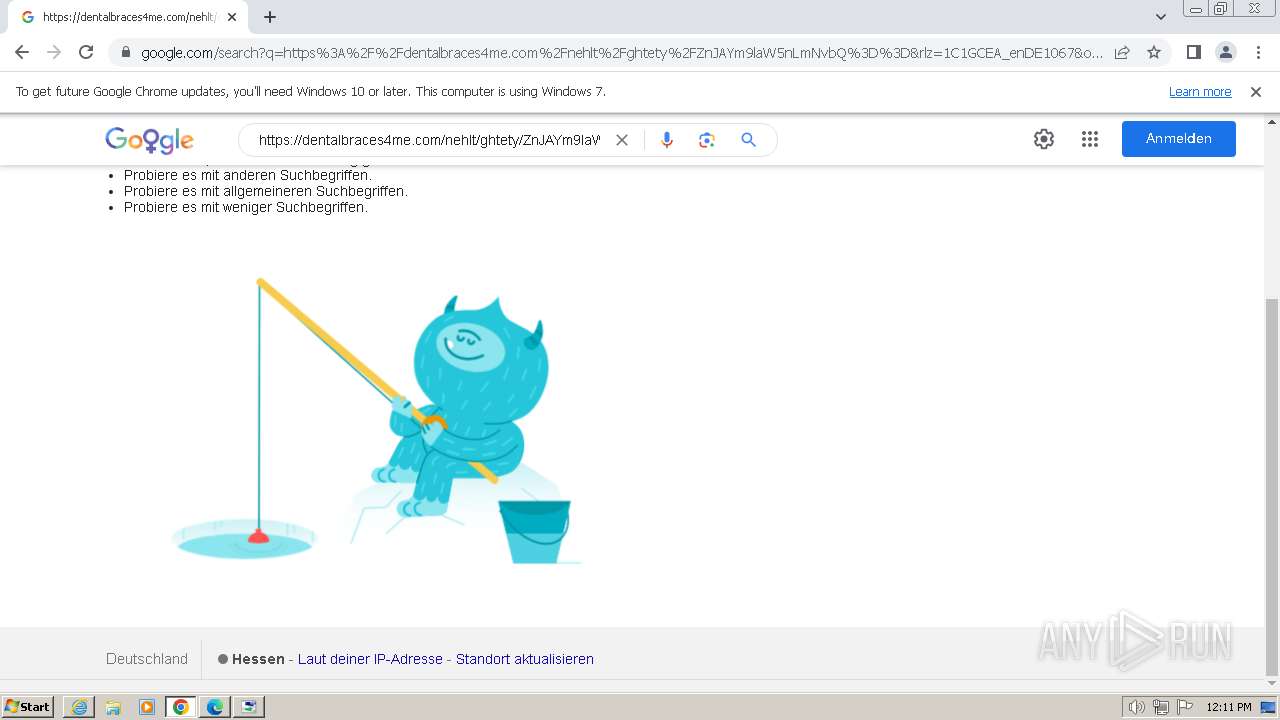
Task: Open the Chrome three-dot menu
Action: point(1258,52)
